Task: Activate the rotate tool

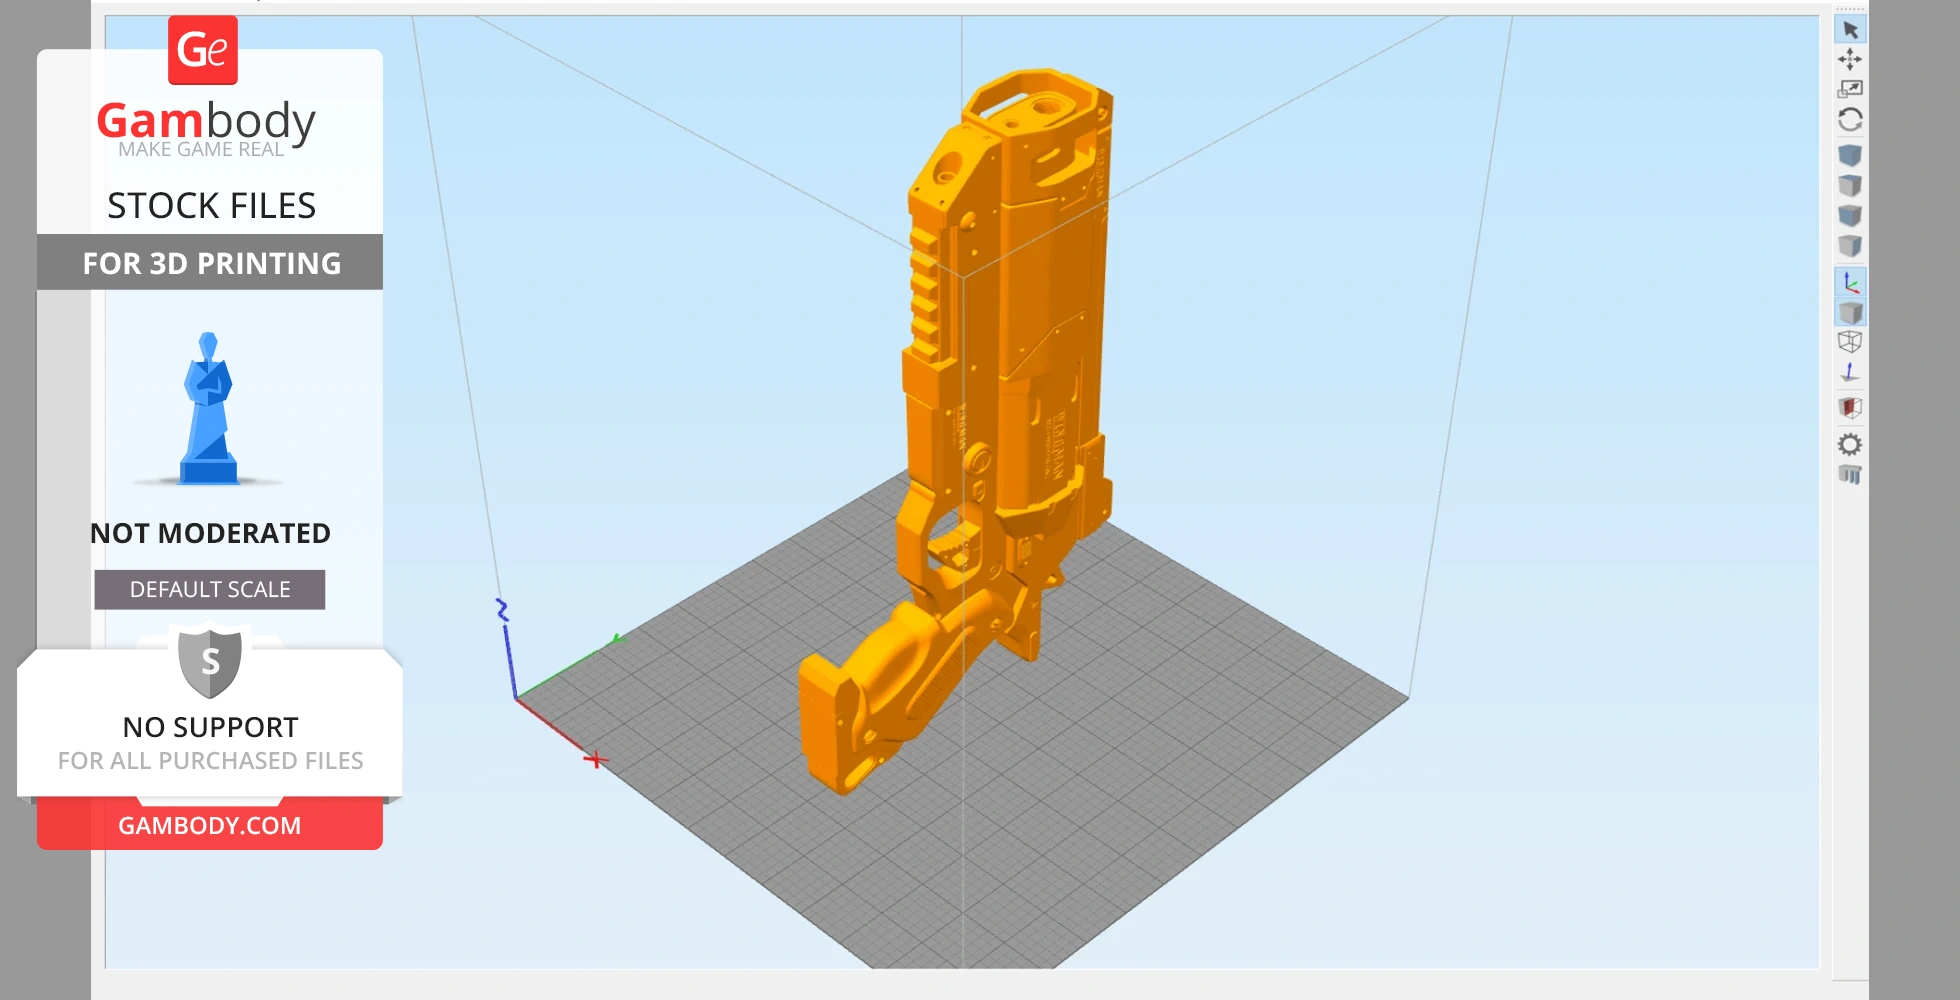Action: tap(1852, 118)
